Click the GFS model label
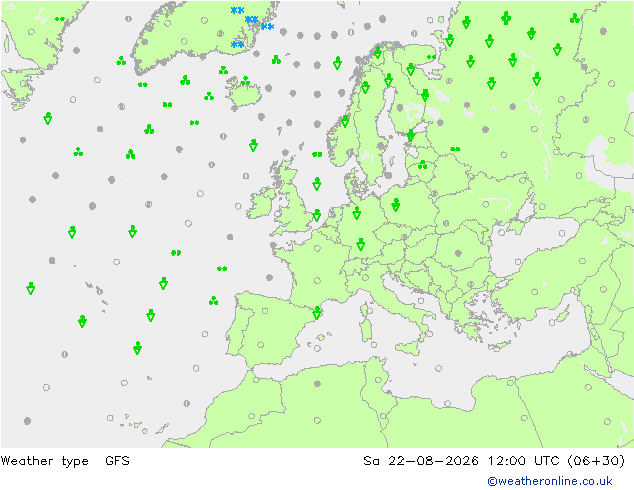The height and width of the screenshot is (490, 634). tap(117, 460)
